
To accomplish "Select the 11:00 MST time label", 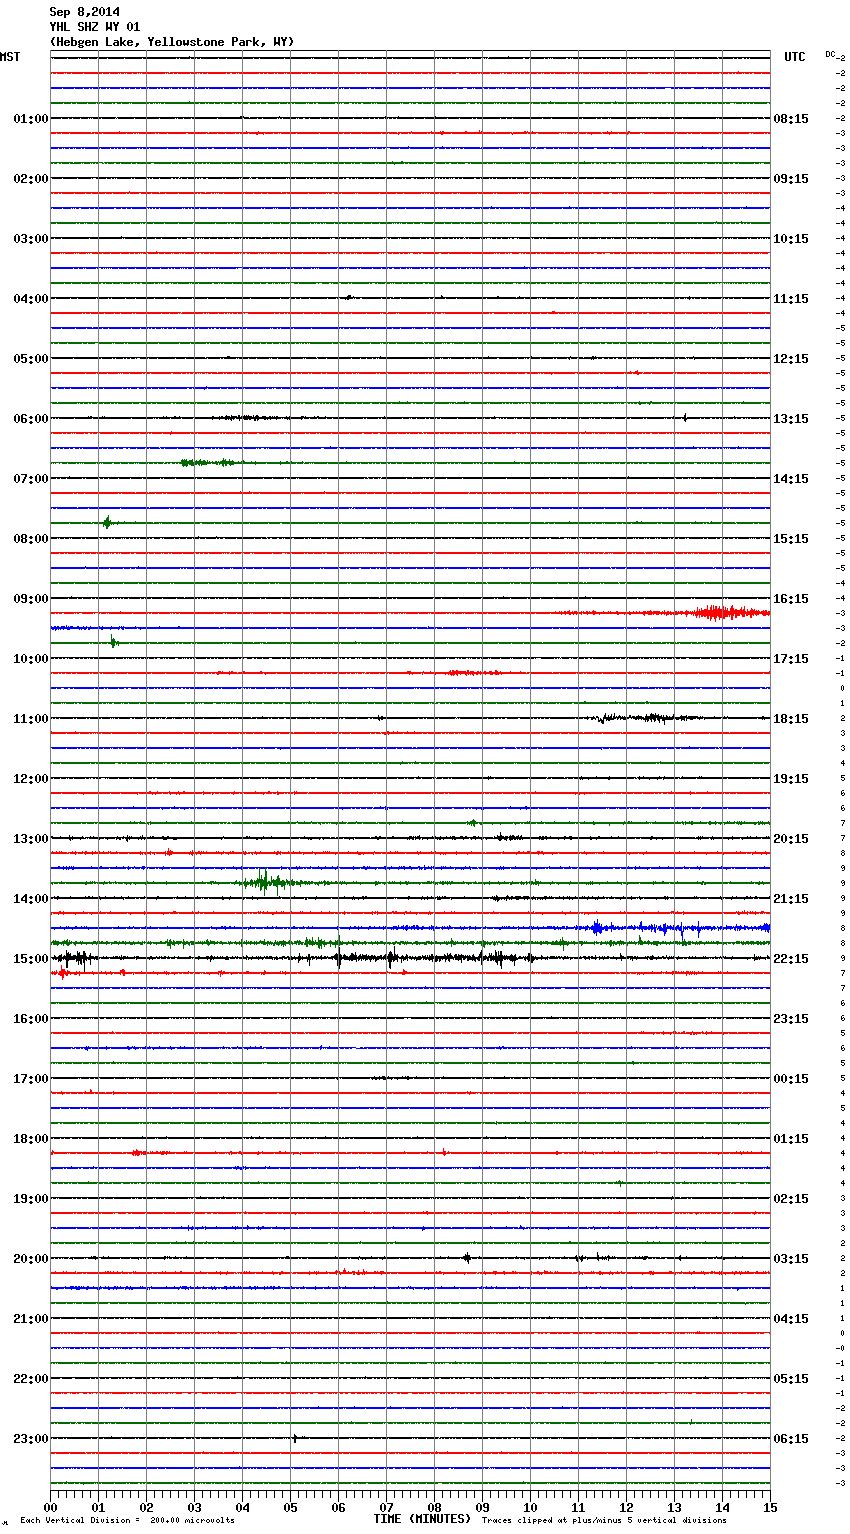I will [30, 719].
